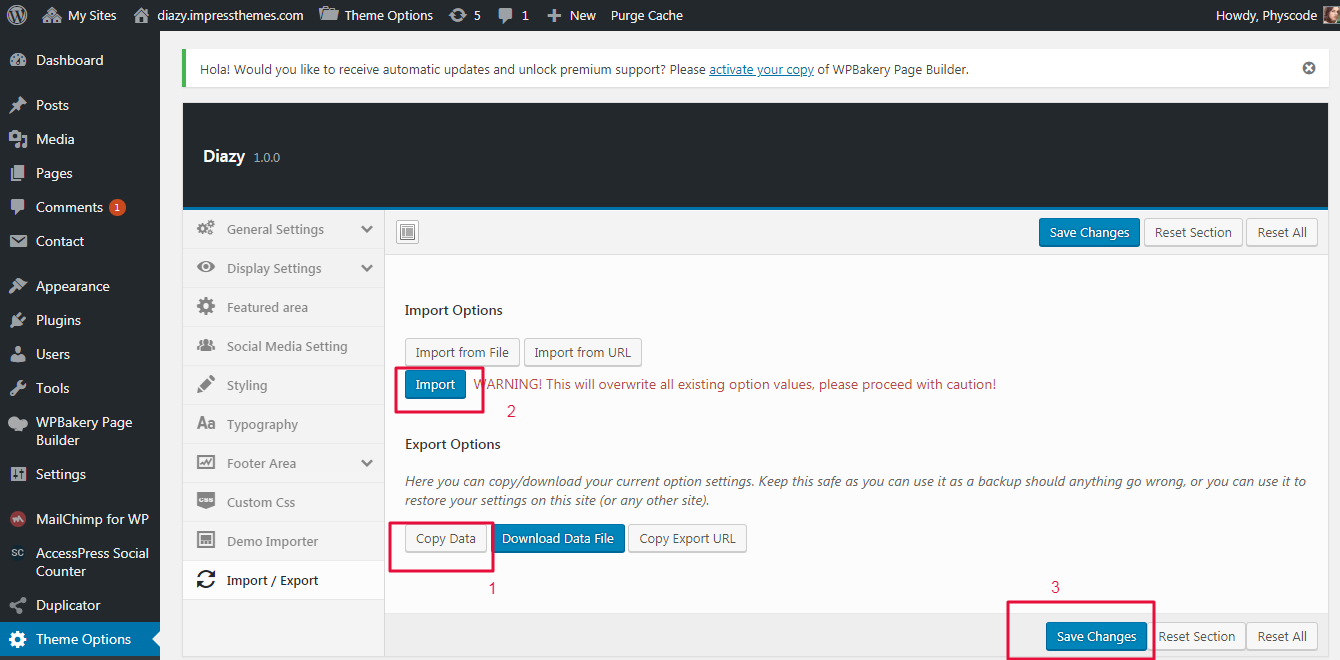Click the top Save Changes button
This screenshot has height=660, width=1340.
point(1089,232)
